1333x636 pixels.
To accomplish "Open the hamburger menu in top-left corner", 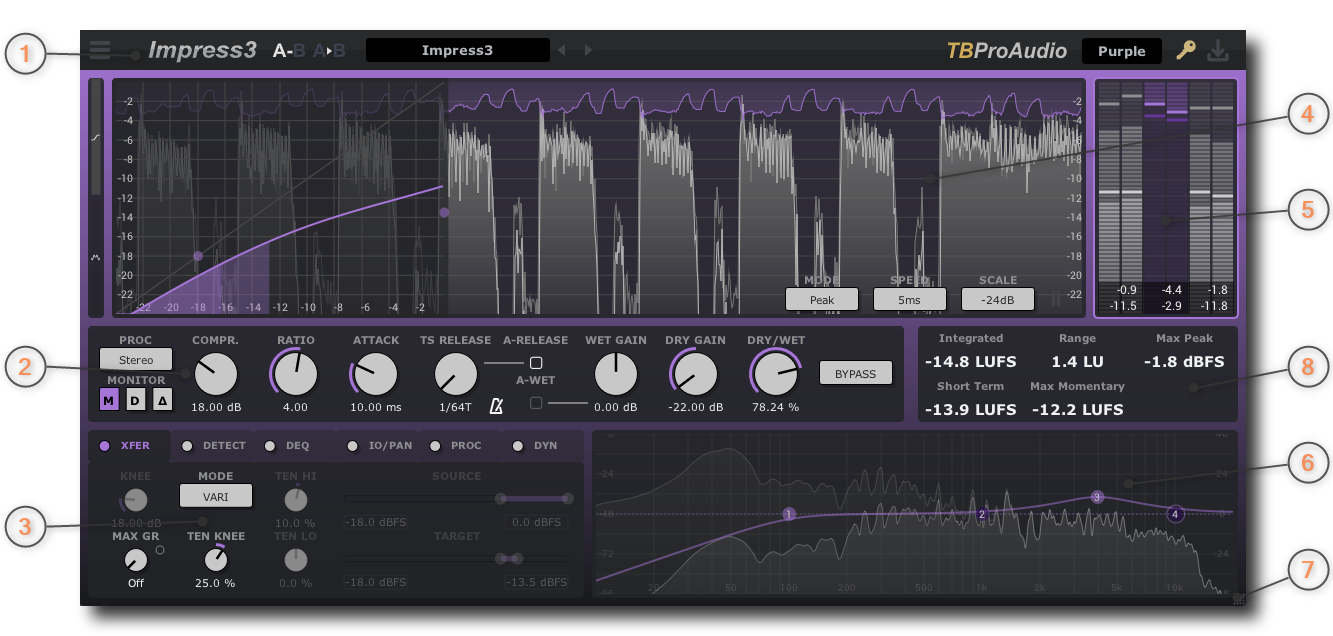I will [100, 49].
